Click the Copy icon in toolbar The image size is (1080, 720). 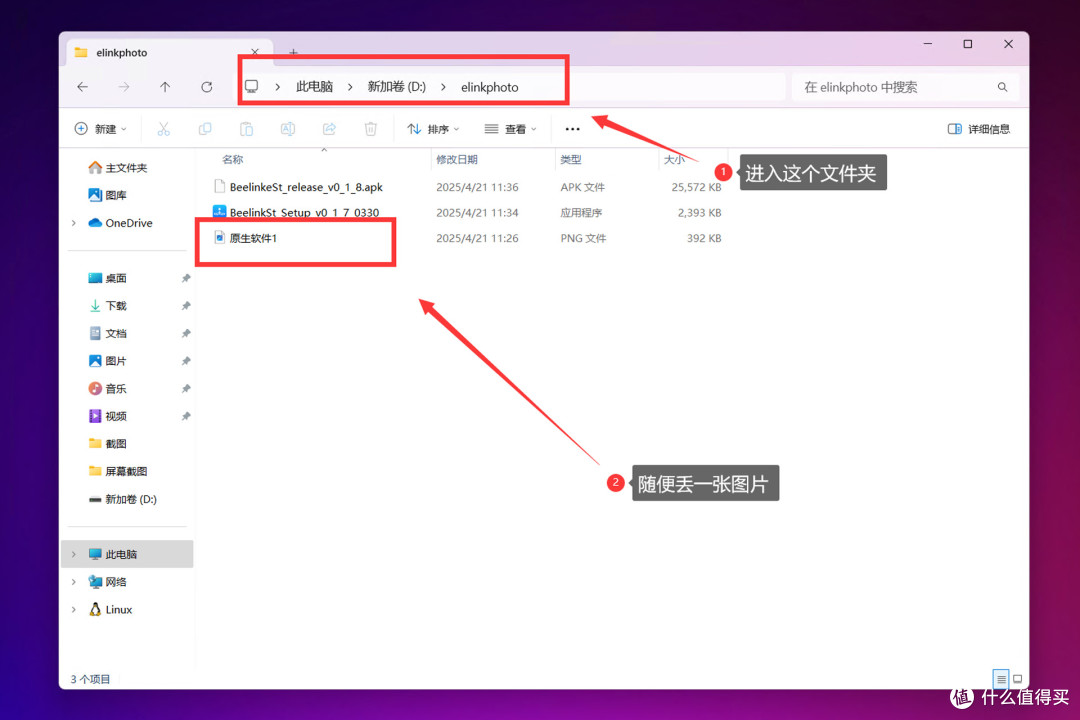(x=205, y=129)
